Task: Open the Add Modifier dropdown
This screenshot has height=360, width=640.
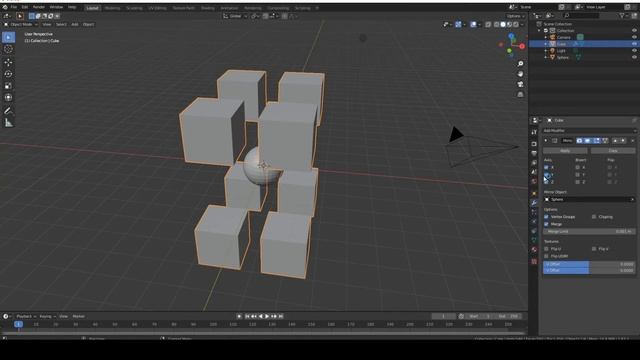Action: click(589, 131)
